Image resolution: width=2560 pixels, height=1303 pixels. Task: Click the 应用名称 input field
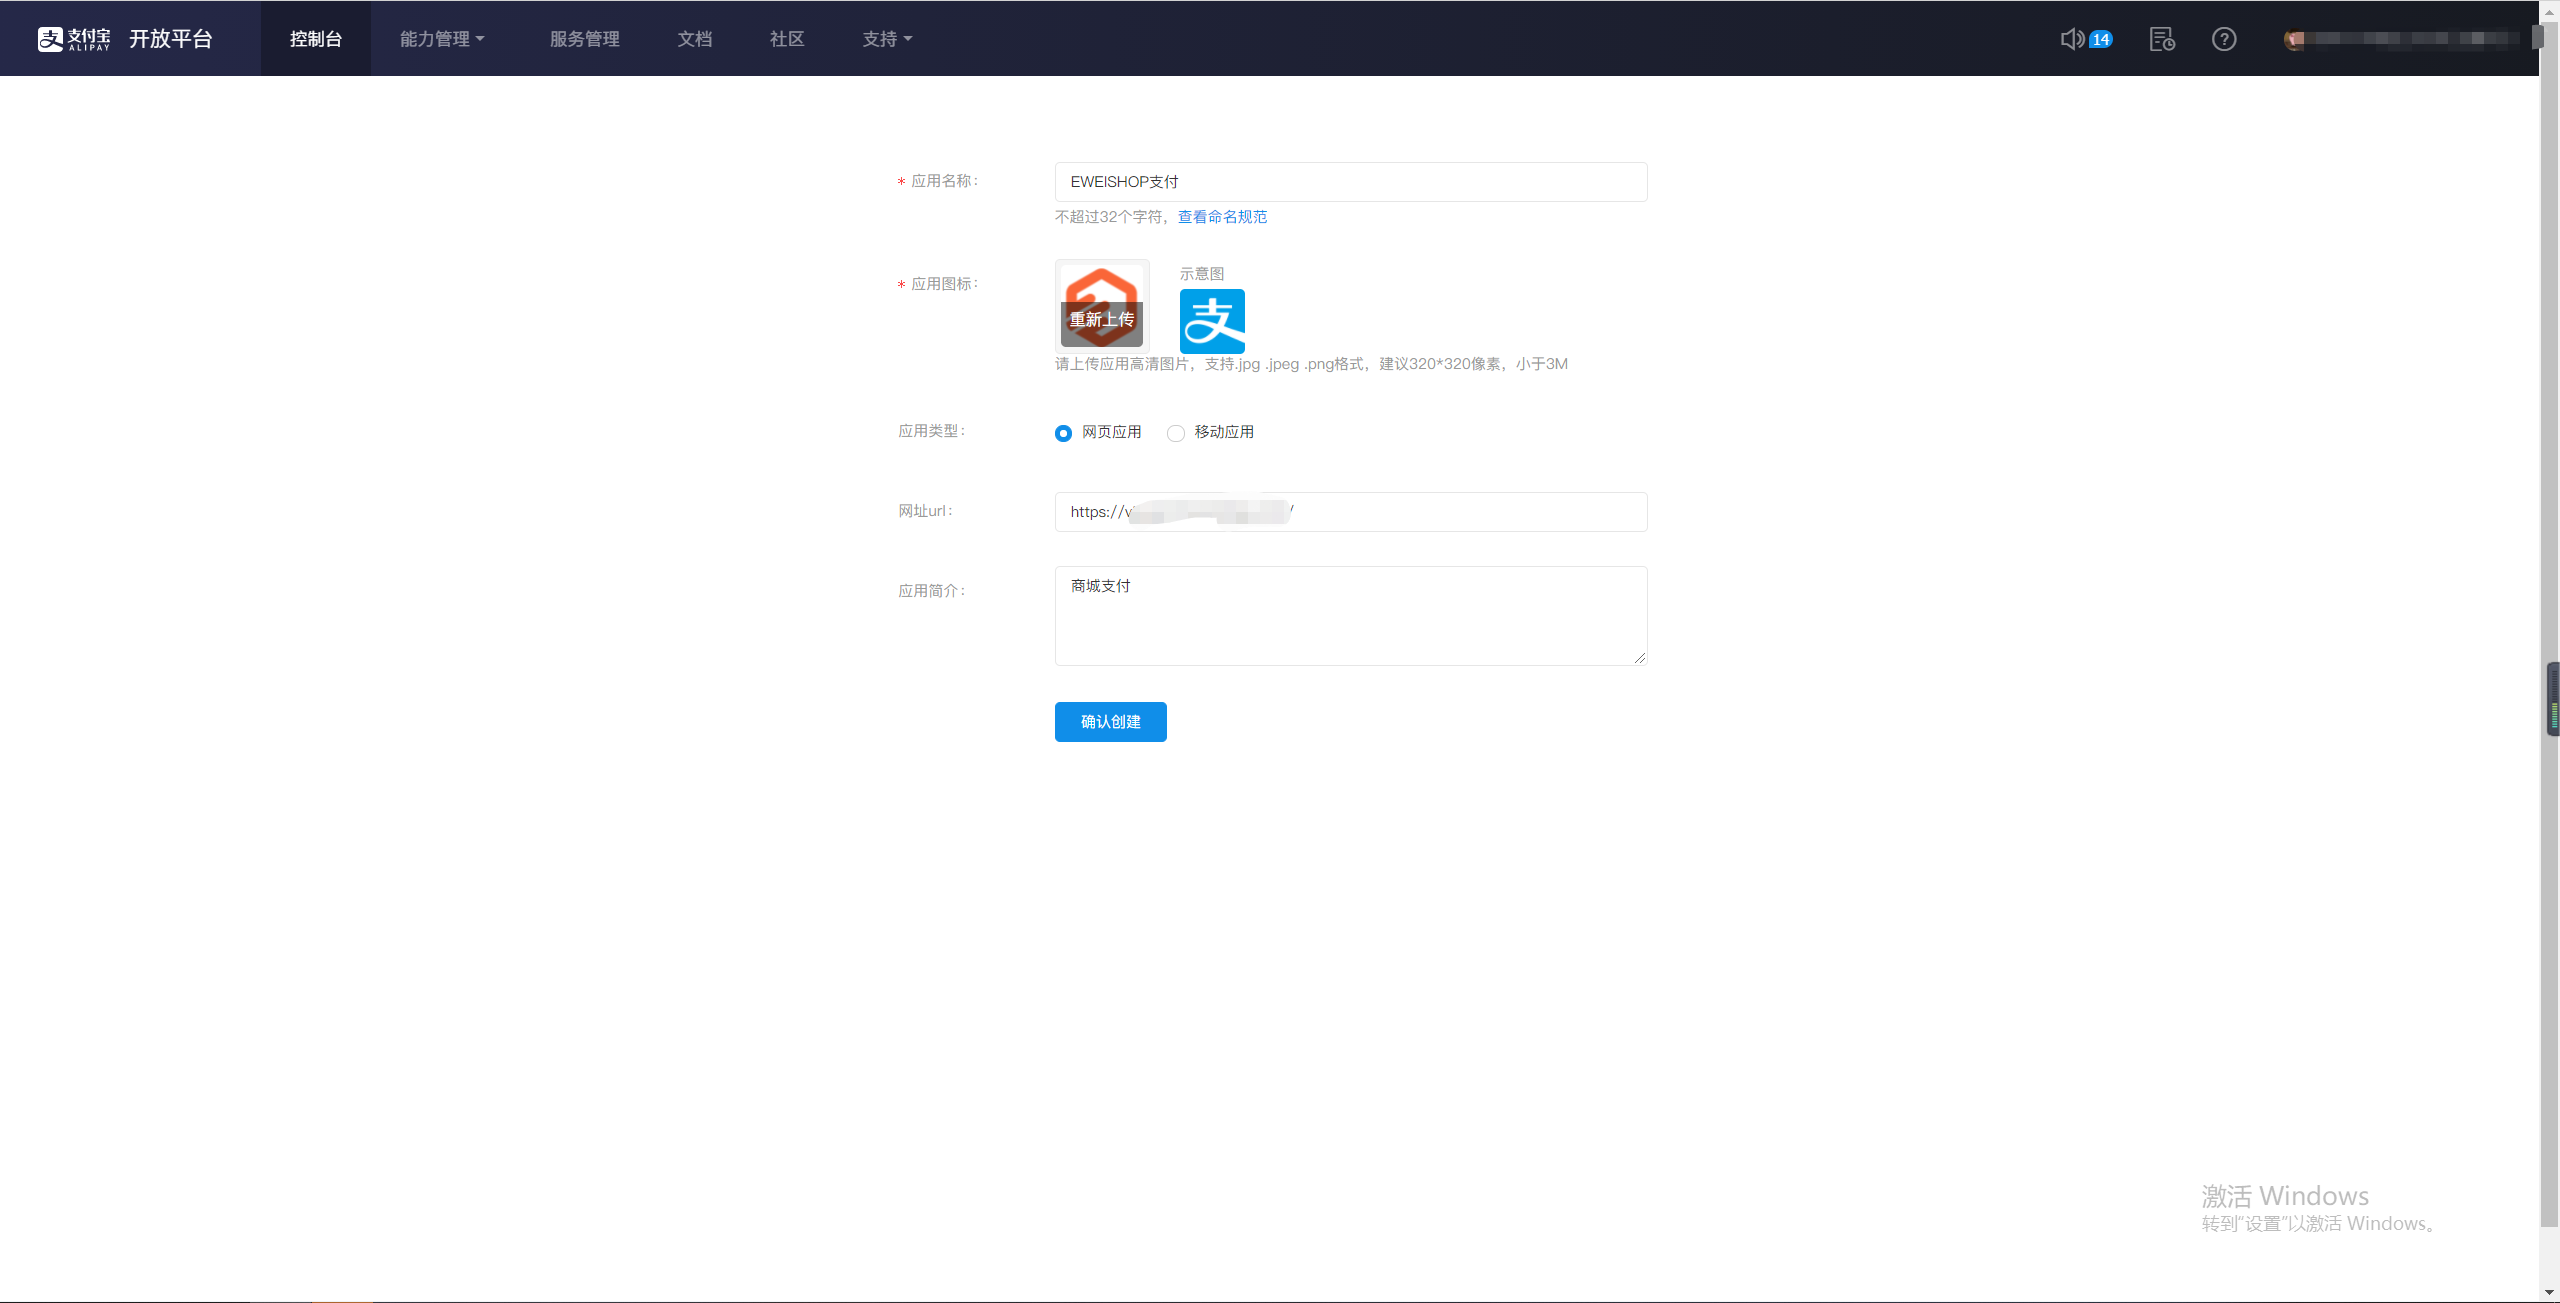pyautogui.click(x=1351, y=182)
